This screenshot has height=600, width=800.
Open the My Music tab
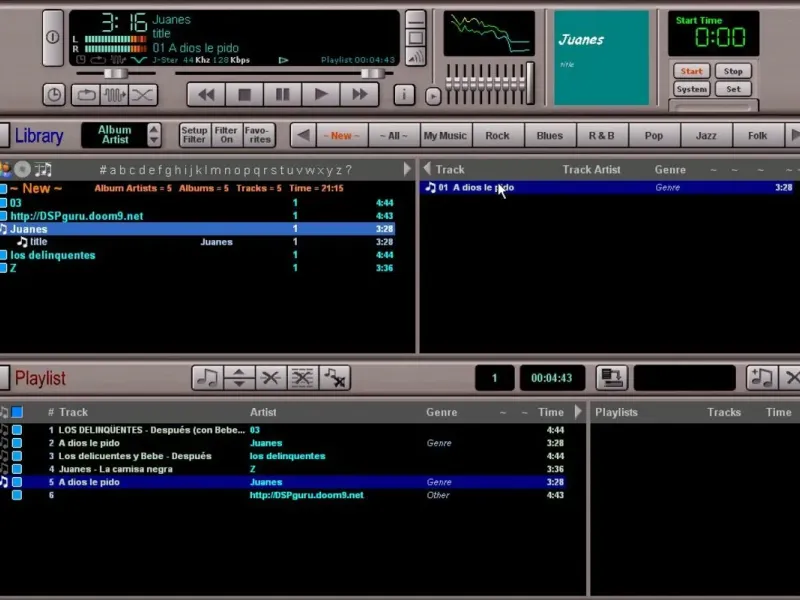(445, 135)
